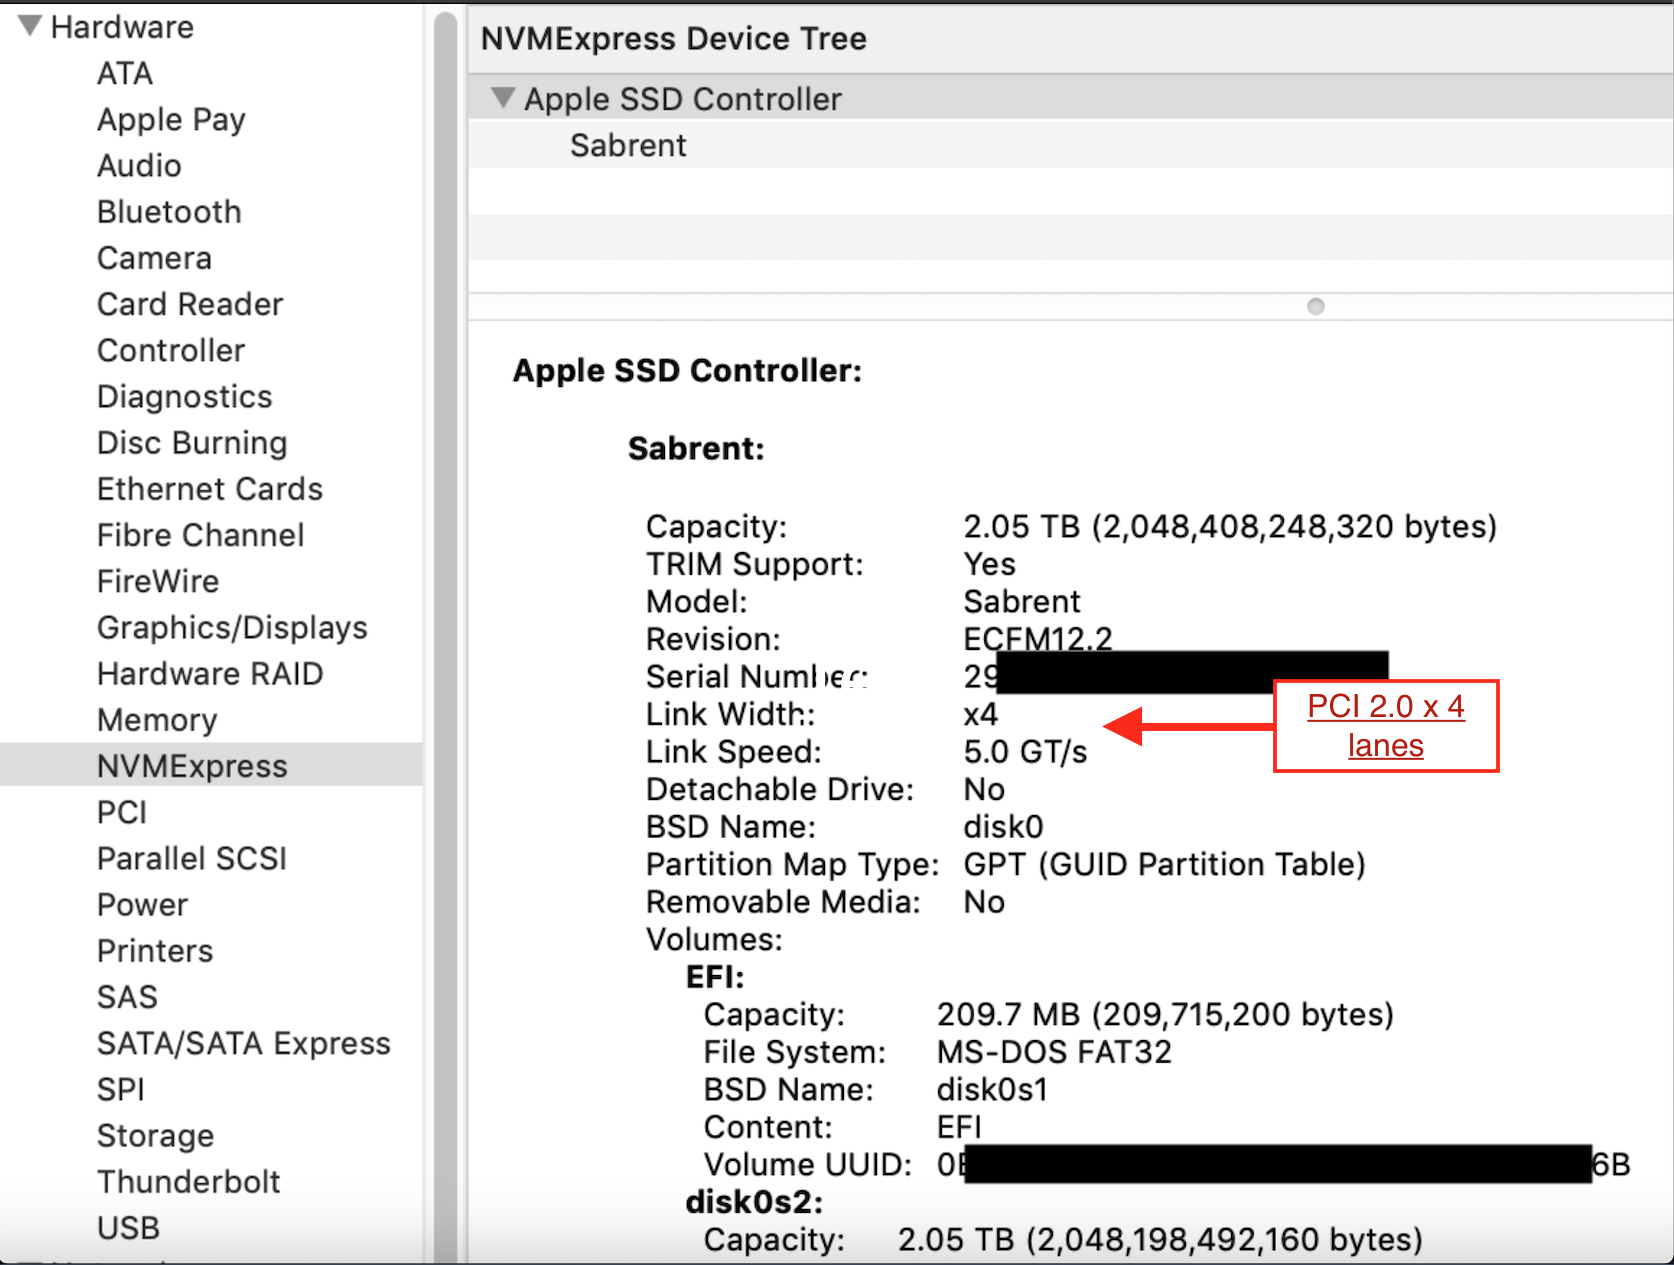Click the bold Sabrent: detail heading
Image resolution: width=1674 pixels, height=1265 pixels.
[696, 448]
